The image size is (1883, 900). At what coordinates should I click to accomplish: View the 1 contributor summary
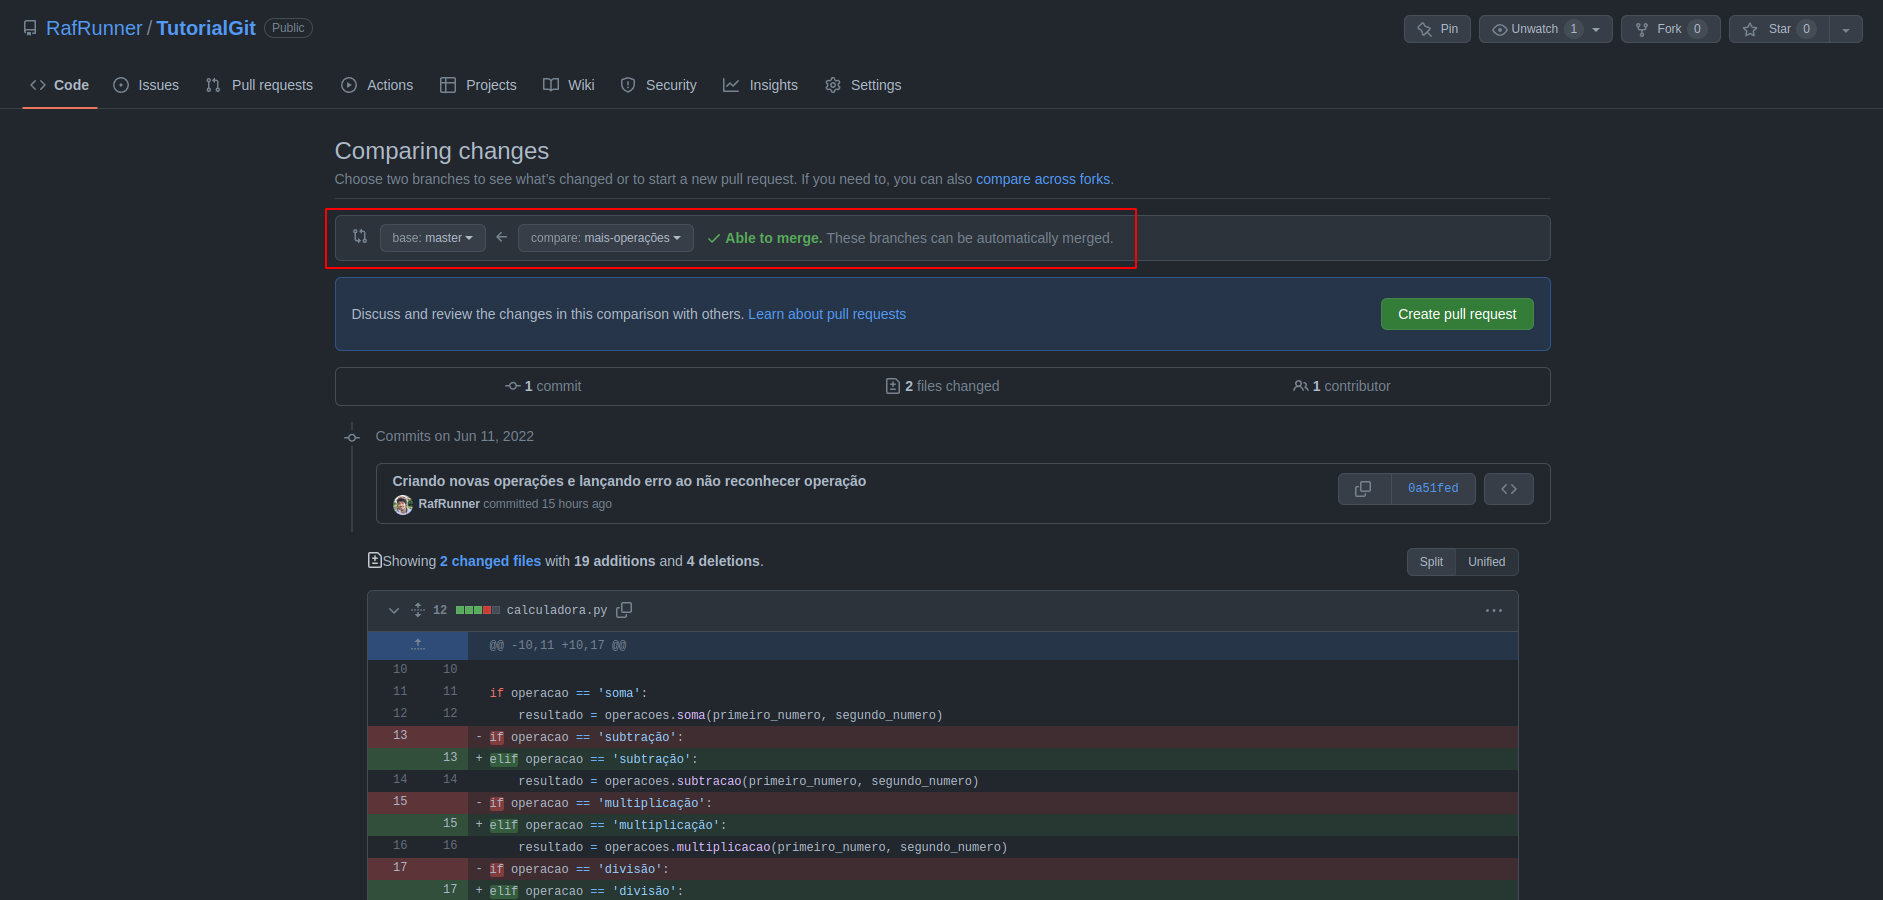(x=1341, y=386)
